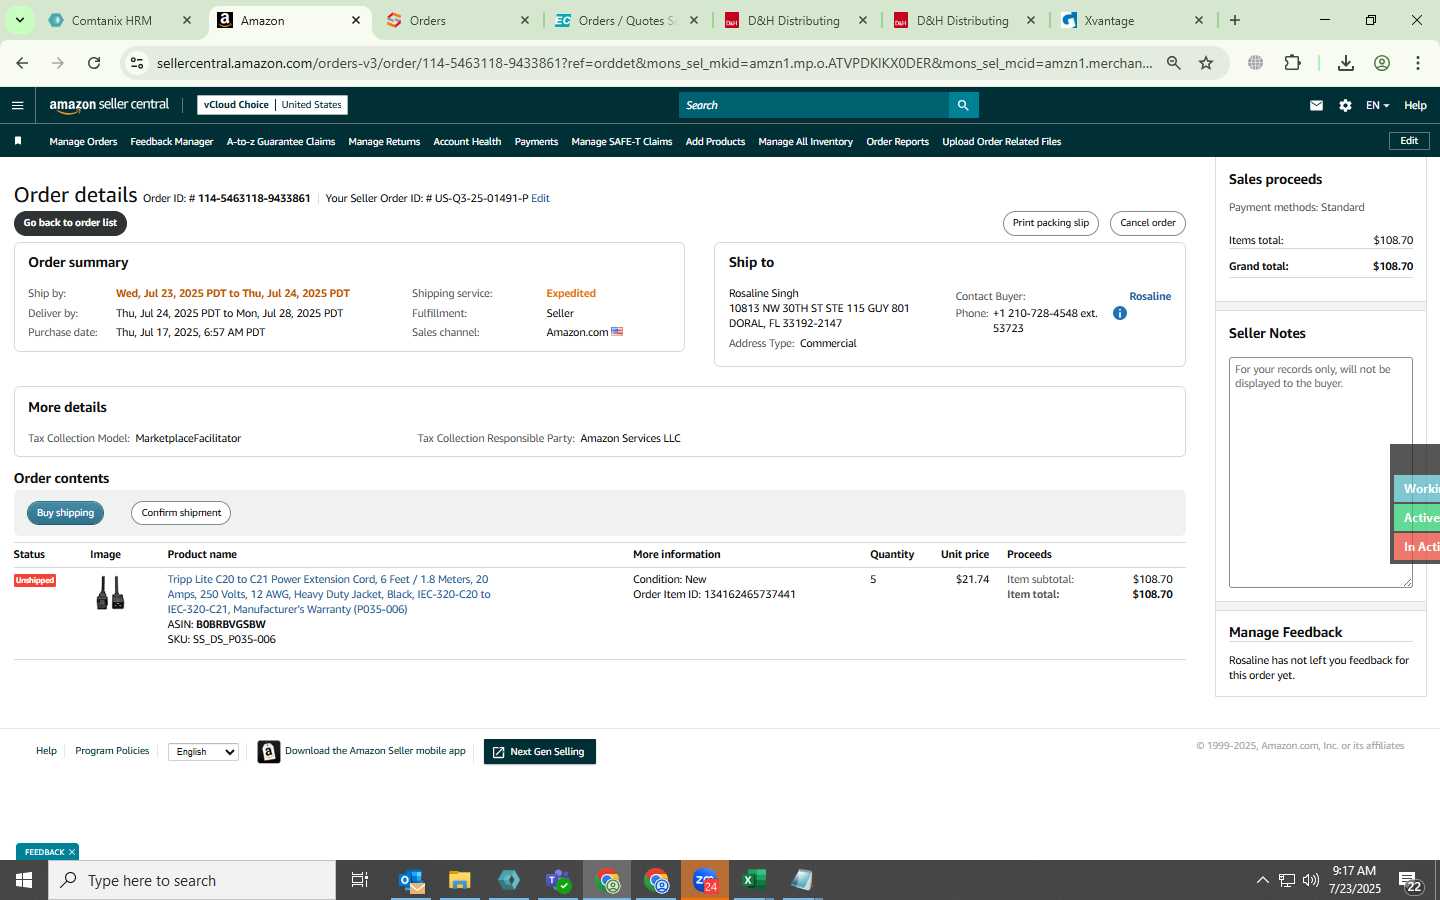
Task: Click the Seller Central search field
Action: click(x=813, y=105)
